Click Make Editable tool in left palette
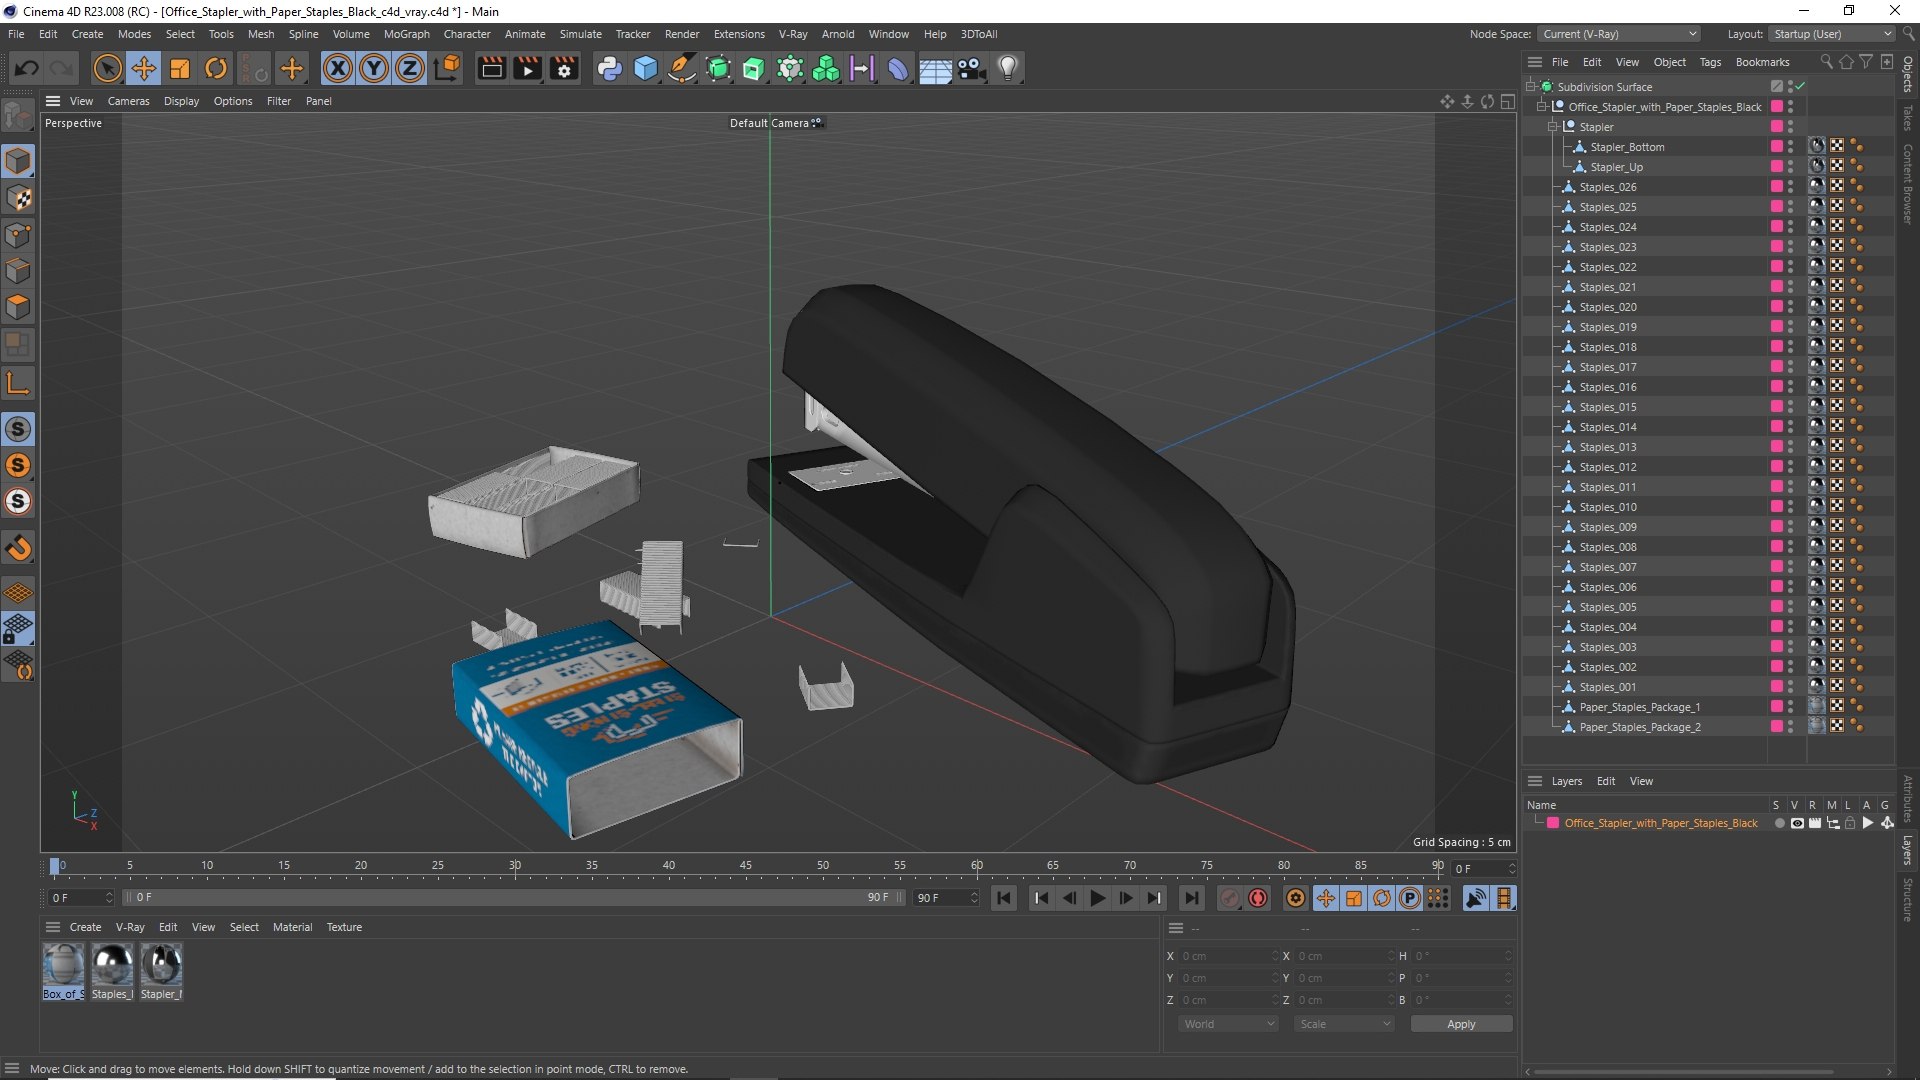The image size is (1920, 1080). [18, 116]
